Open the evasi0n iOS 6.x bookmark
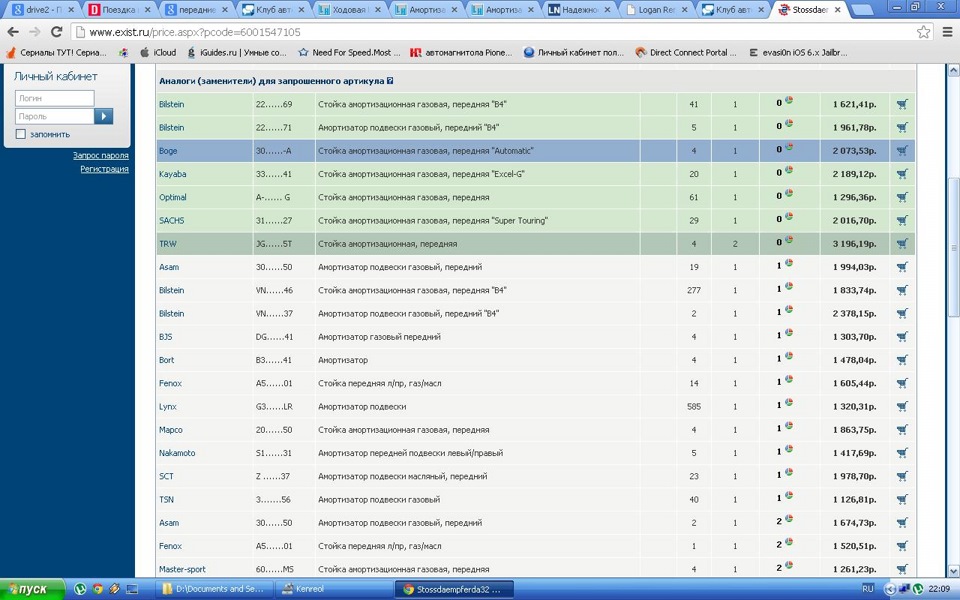This screenshot has height=600, width=960. tap(798, 53)
